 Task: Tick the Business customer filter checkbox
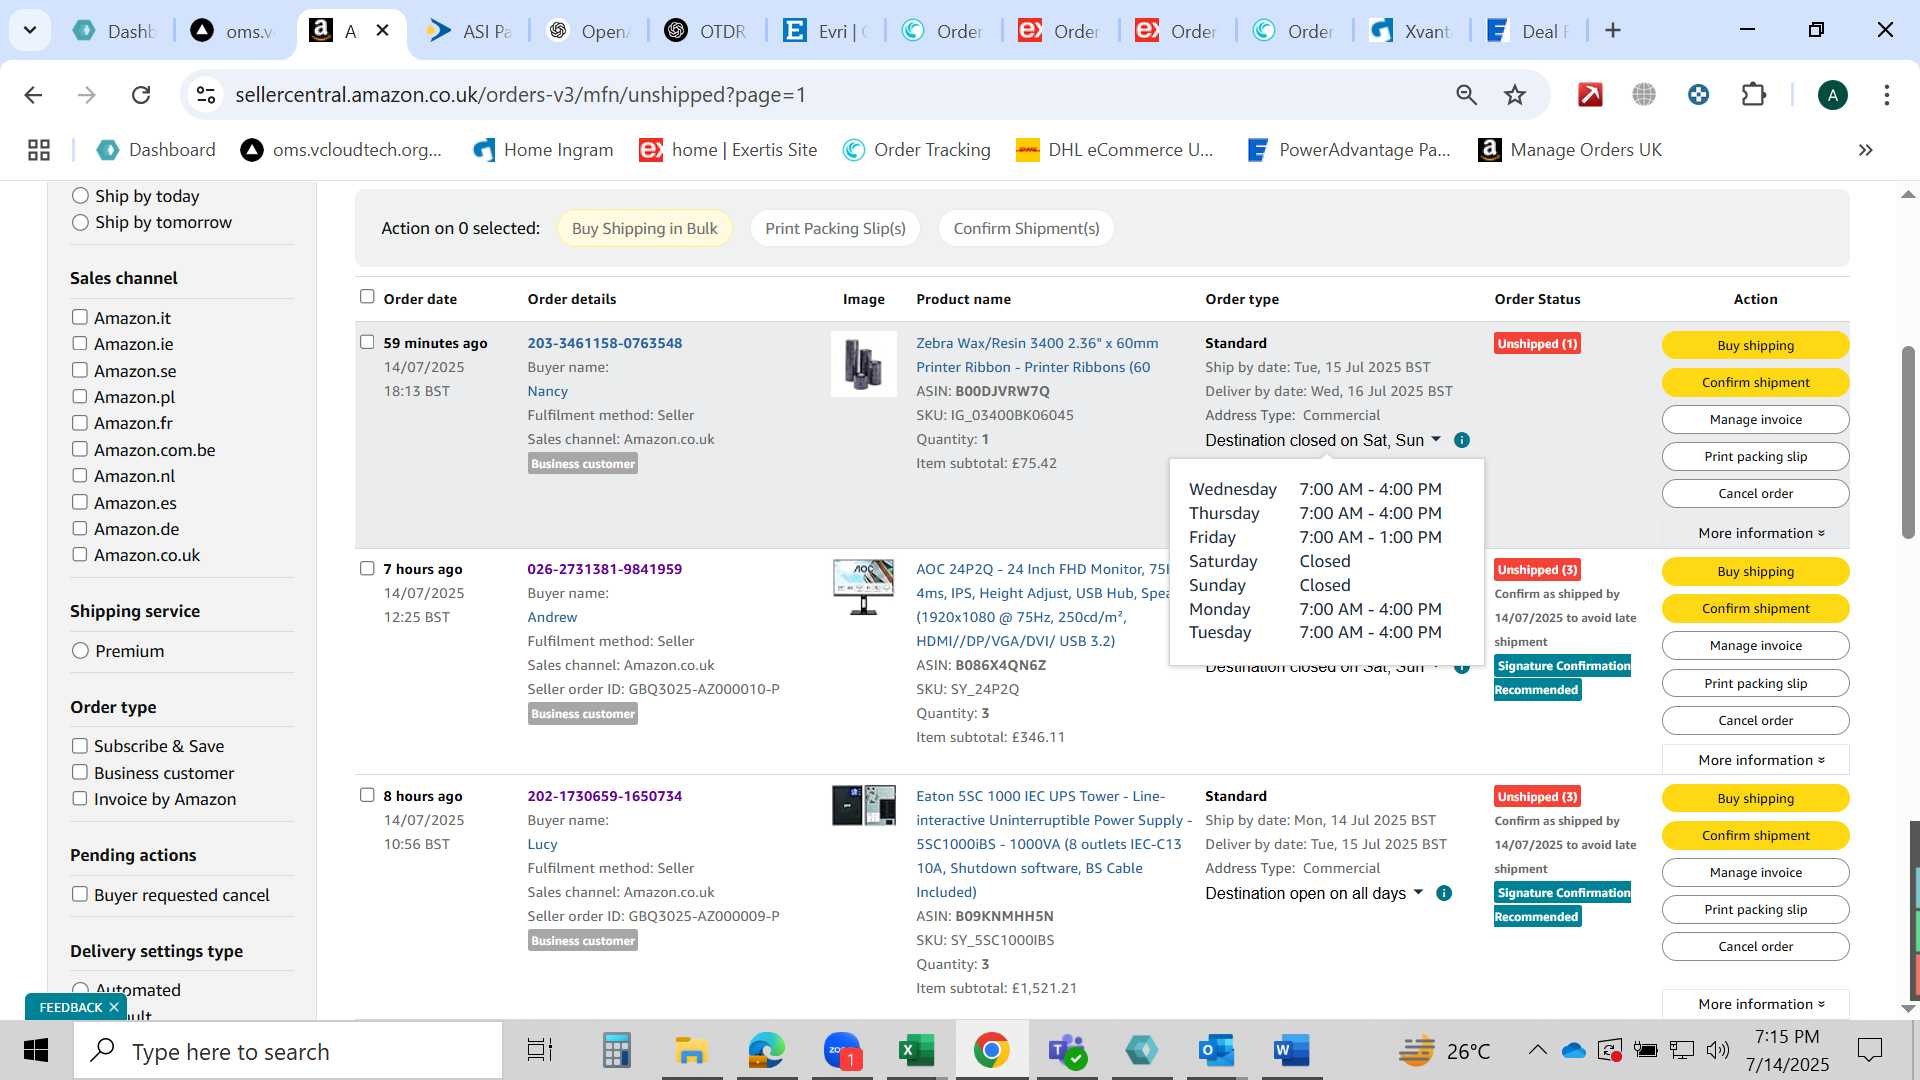pyautogui.click(x=80, y=772)
